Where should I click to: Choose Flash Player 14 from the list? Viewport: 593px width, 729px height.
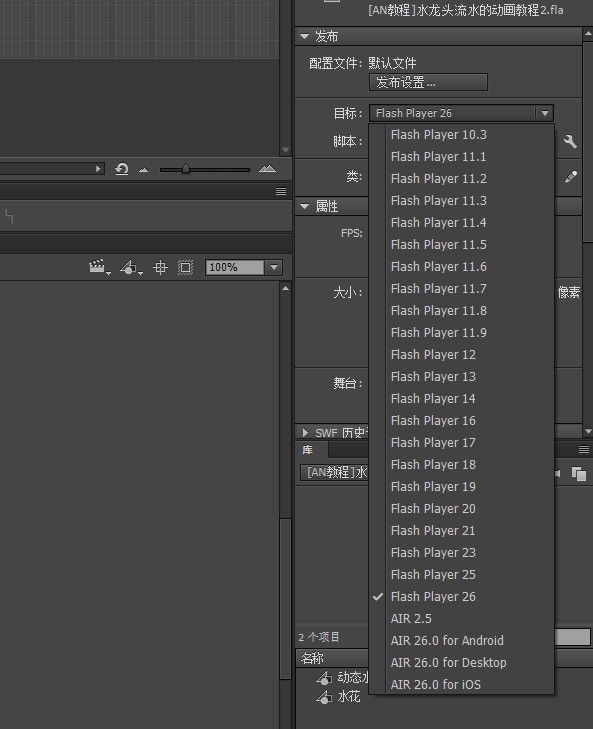tap(470, 398)
